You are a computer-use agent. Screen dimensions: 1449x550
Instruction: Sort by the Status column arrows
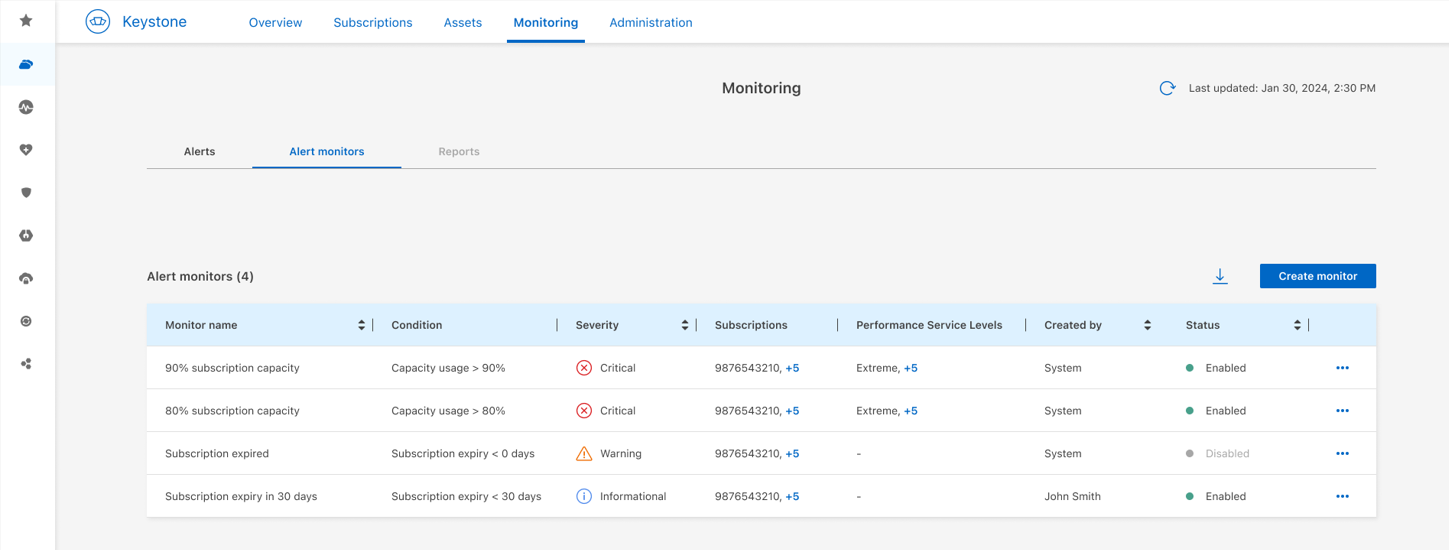click(x=1297, y=325)
